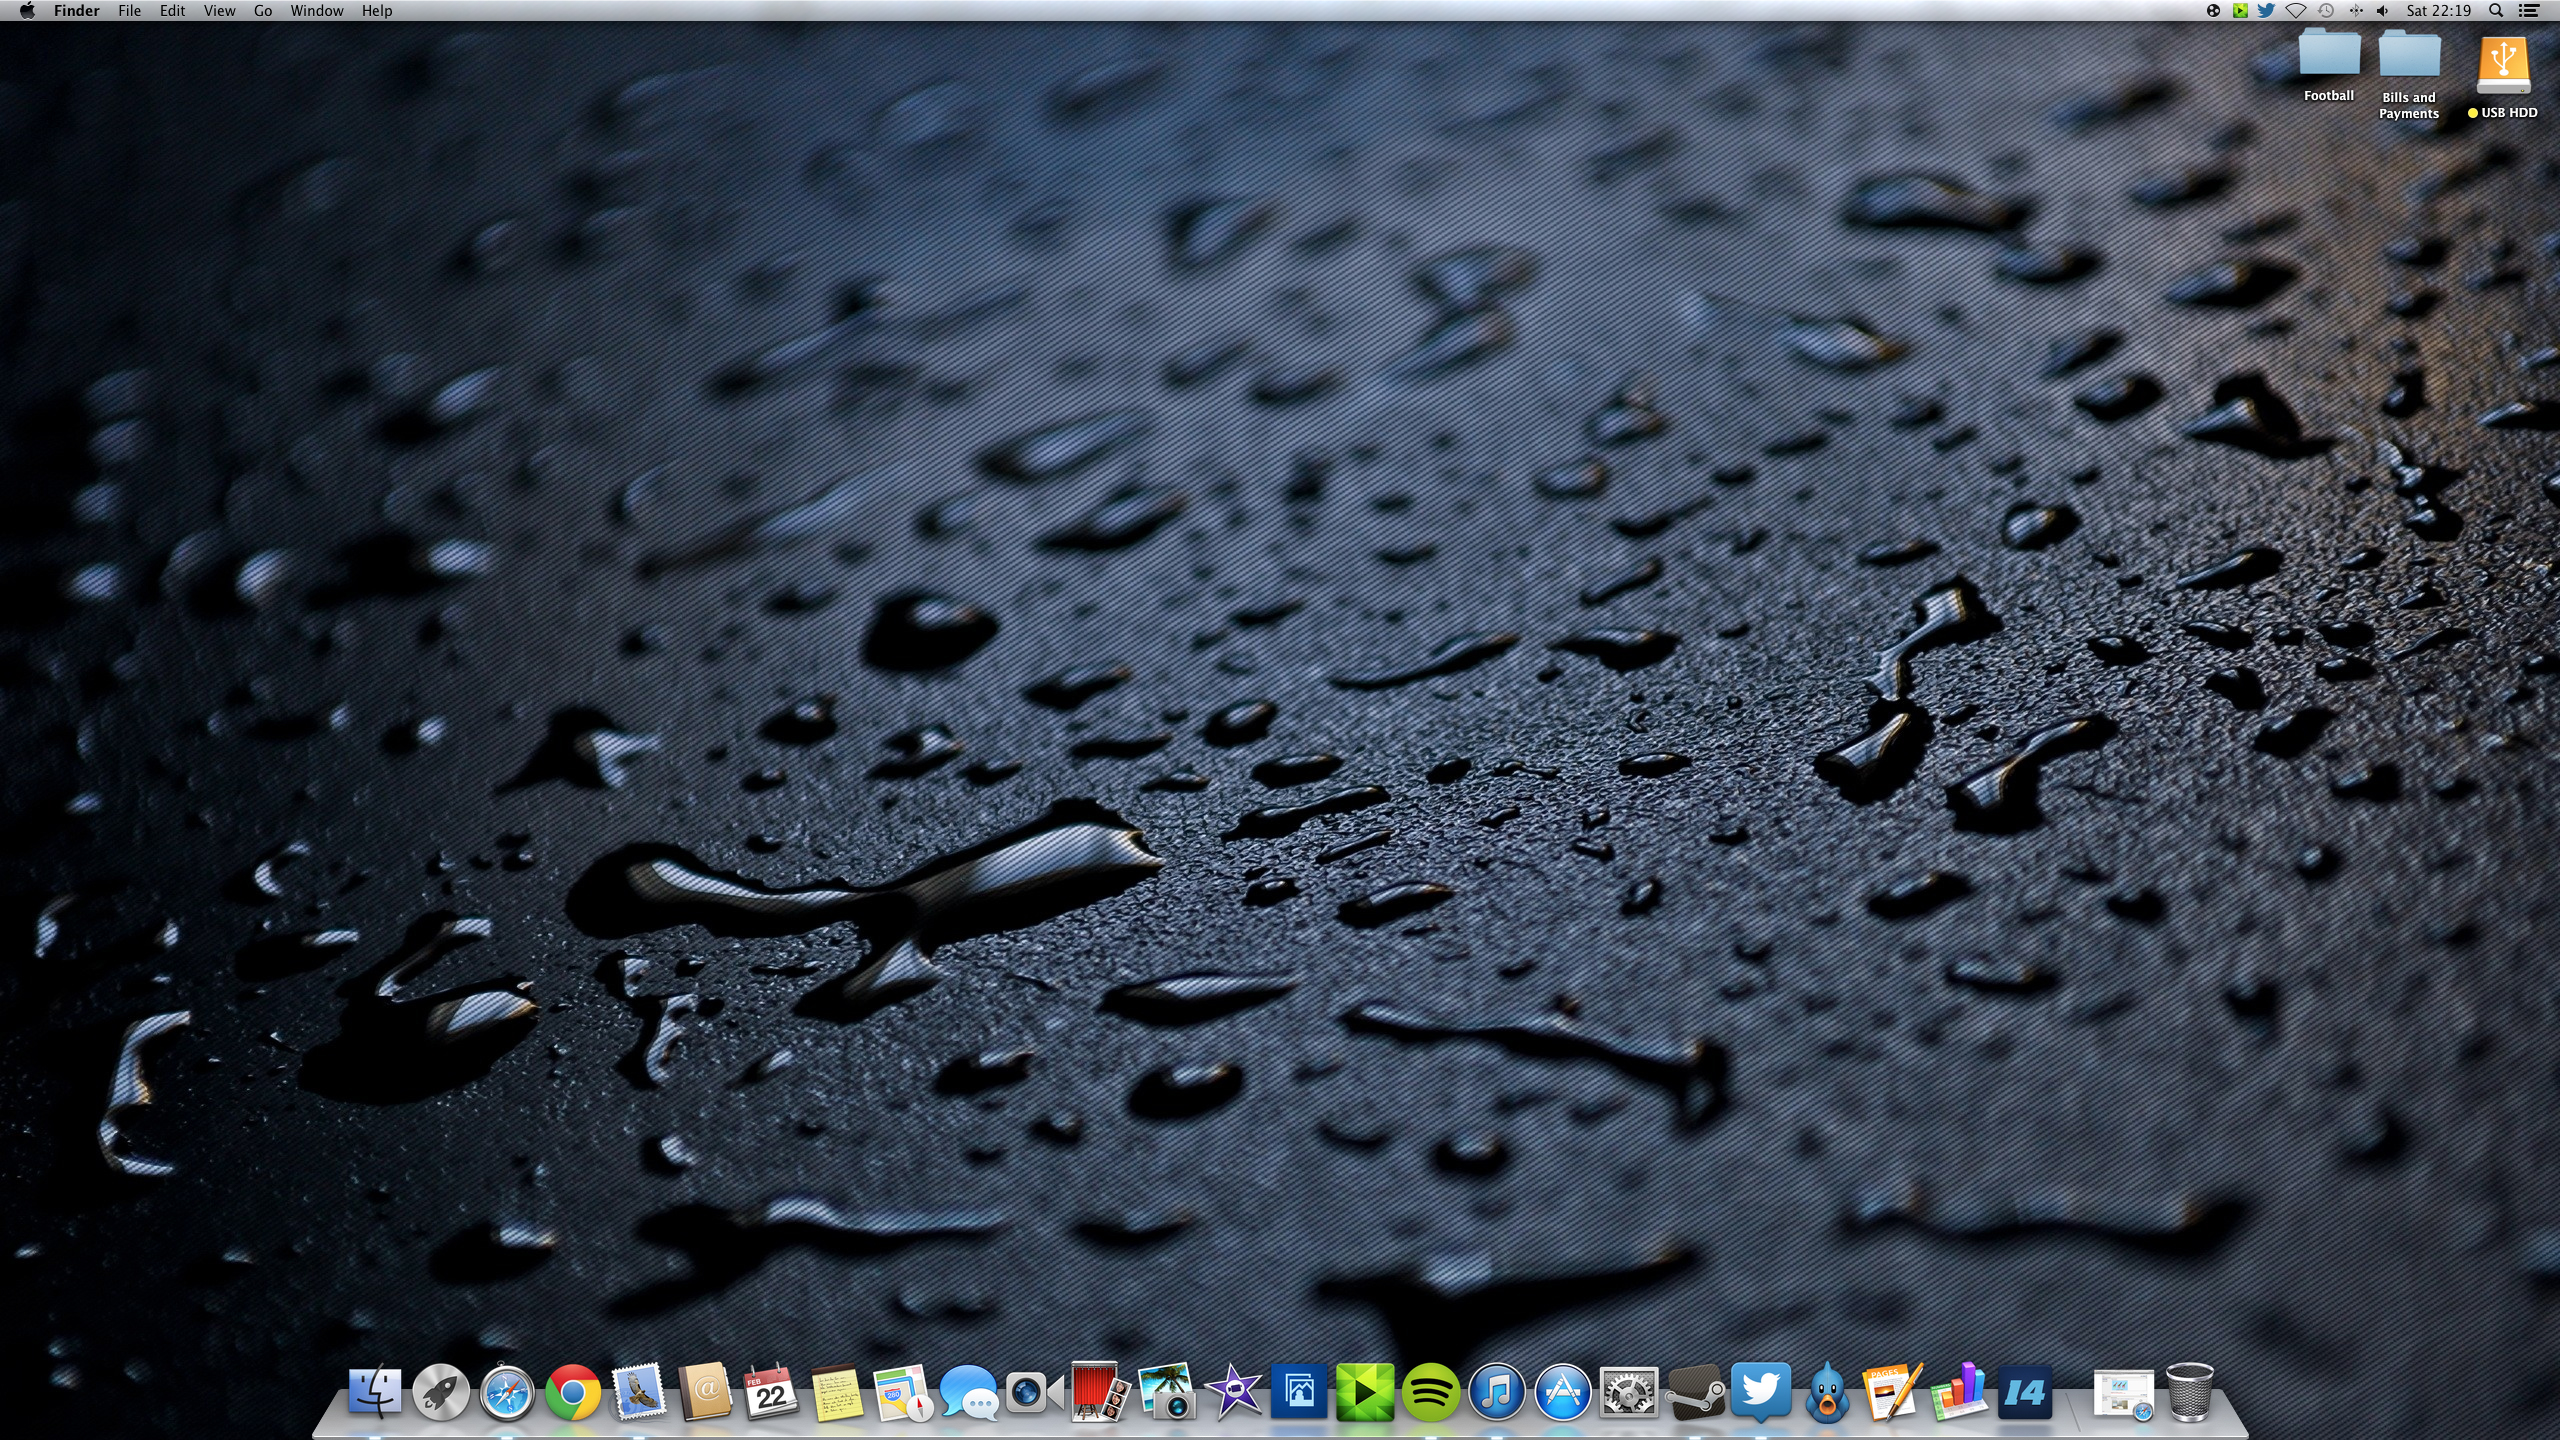Open Notification Center list icon
The height and width of the screenshot is (1440, 2560).
pyautogui.click(x=2529, y=11)
